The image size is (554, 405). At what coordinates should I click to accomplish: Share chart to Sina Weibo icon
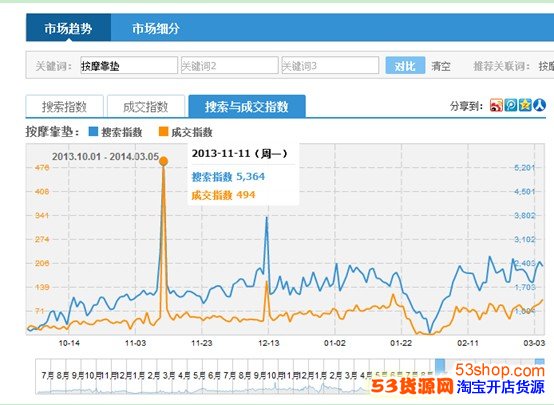click(x=496, y=105)
